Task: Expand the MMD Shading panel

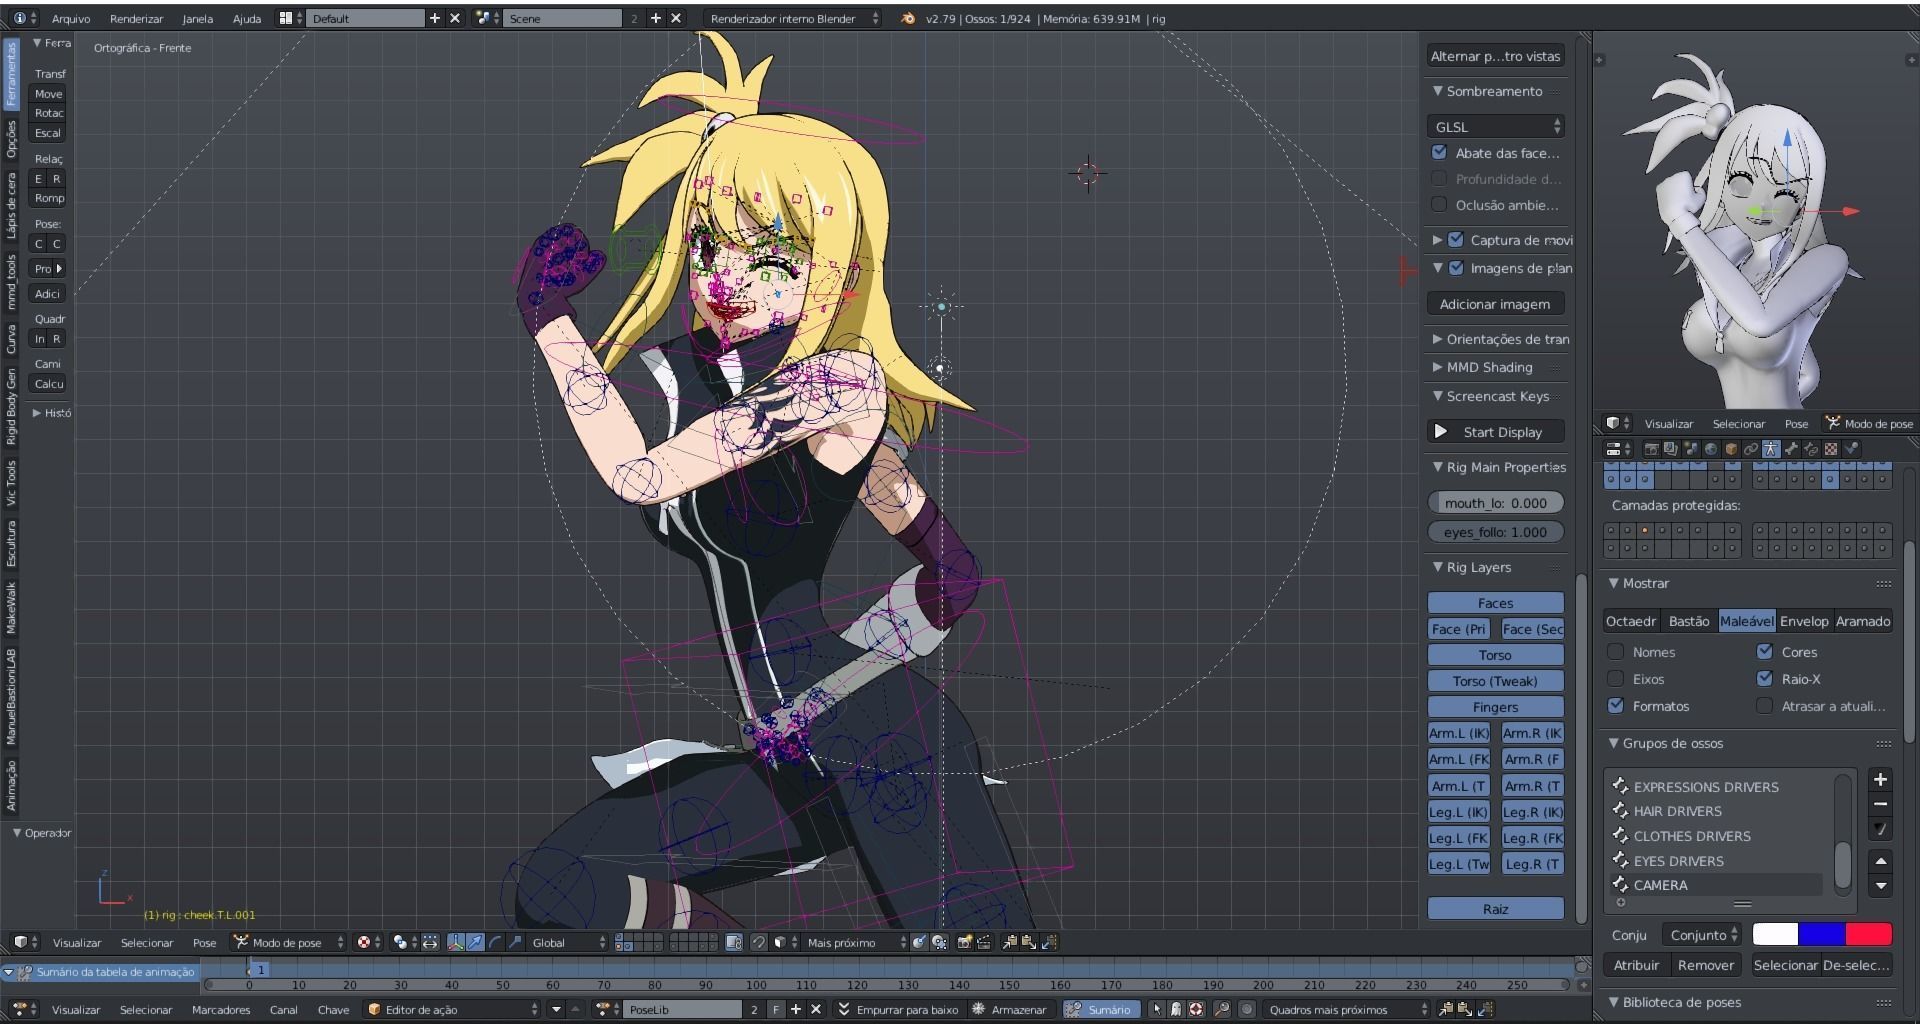Action: (1482, 367)
